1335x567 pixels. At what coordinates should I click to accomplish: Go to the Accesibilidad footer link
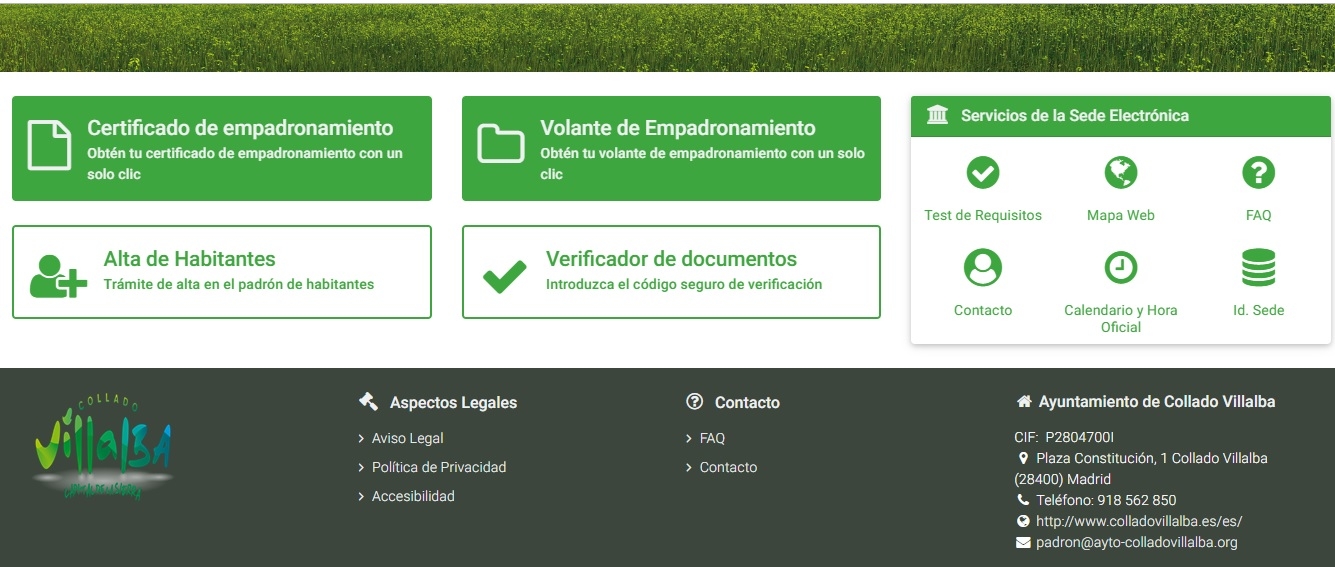click(x=412, y=496)
